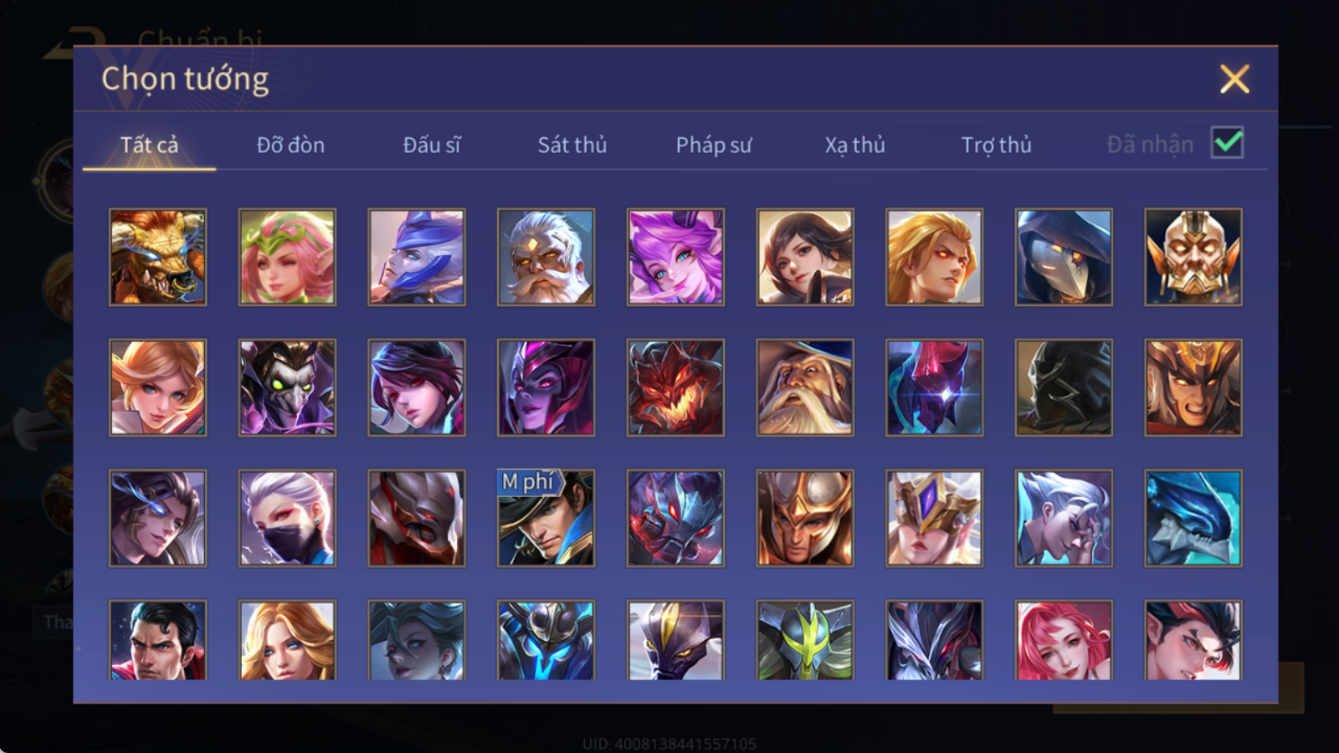Select the red lava demon hero
1339x753 pixels.
pyautogui.click(x=675, y=388)
